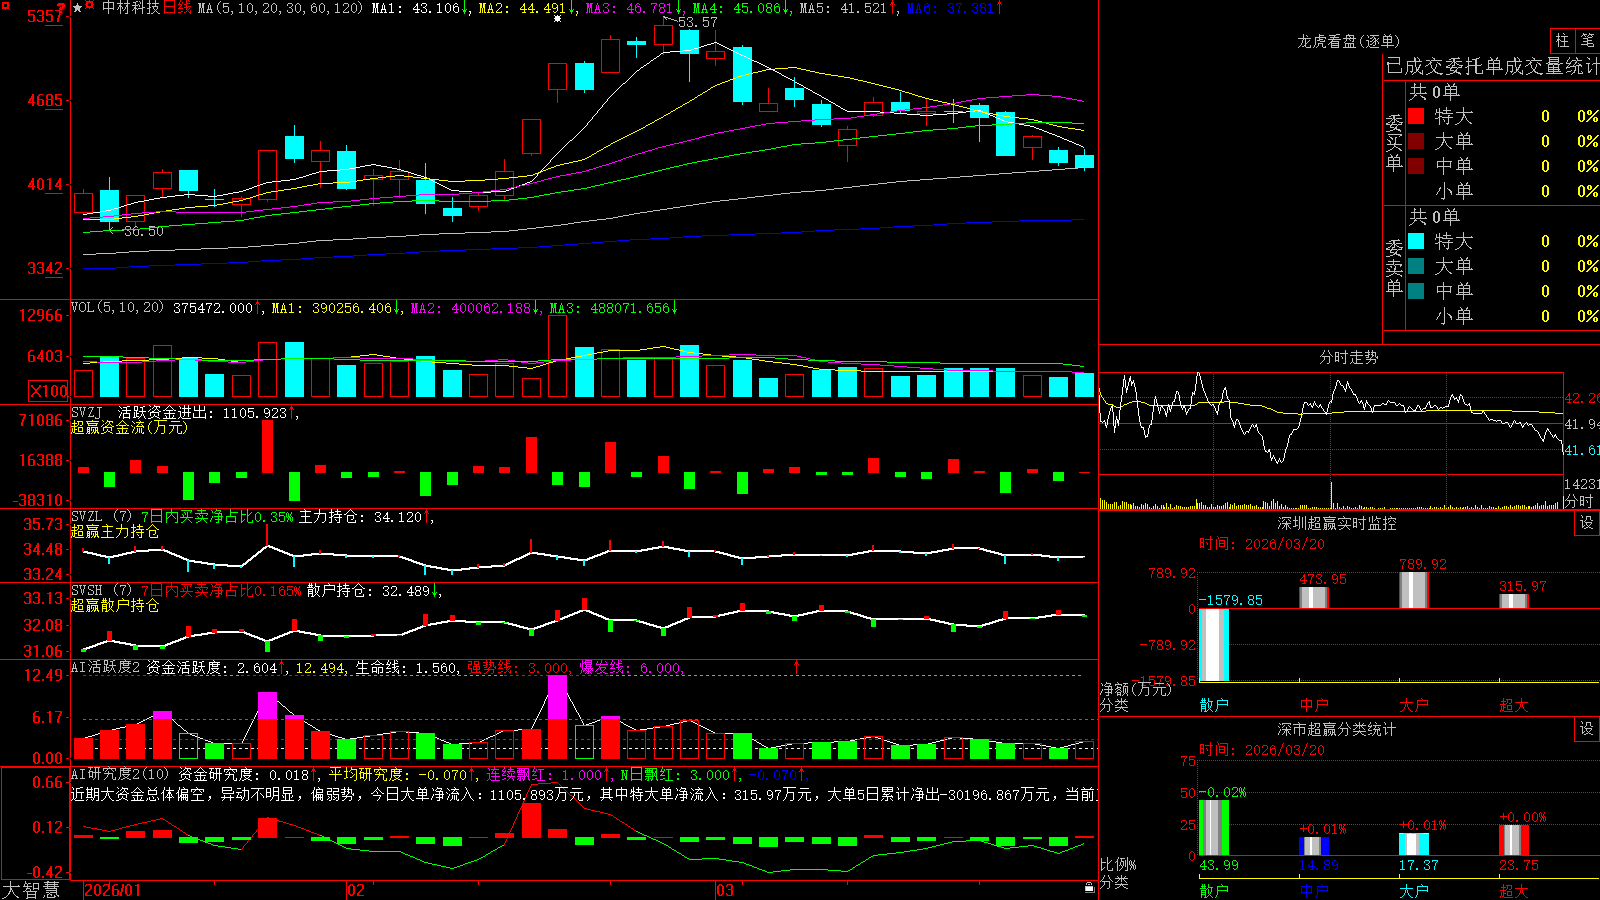Viewport: 1600px width, 900px height.
Task: Select the 分时走势 panel title
Action: tap(1348, 357)
